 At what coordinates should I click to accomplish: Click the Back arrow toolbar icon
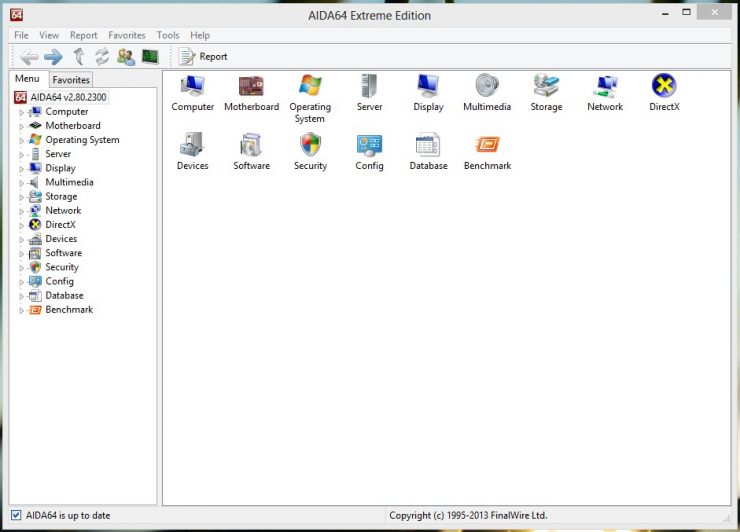click(29, 57)
